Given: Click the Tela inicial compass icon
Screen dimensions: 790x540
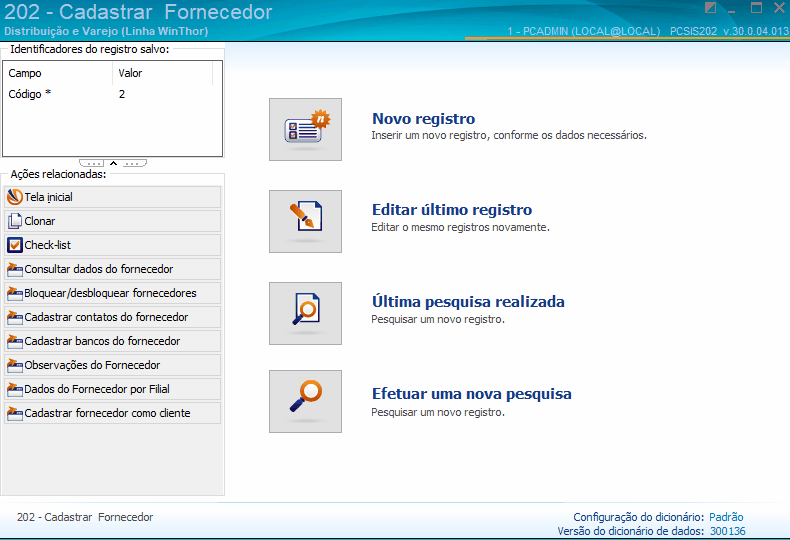Looking at the screenshot, I should (15, 197).
